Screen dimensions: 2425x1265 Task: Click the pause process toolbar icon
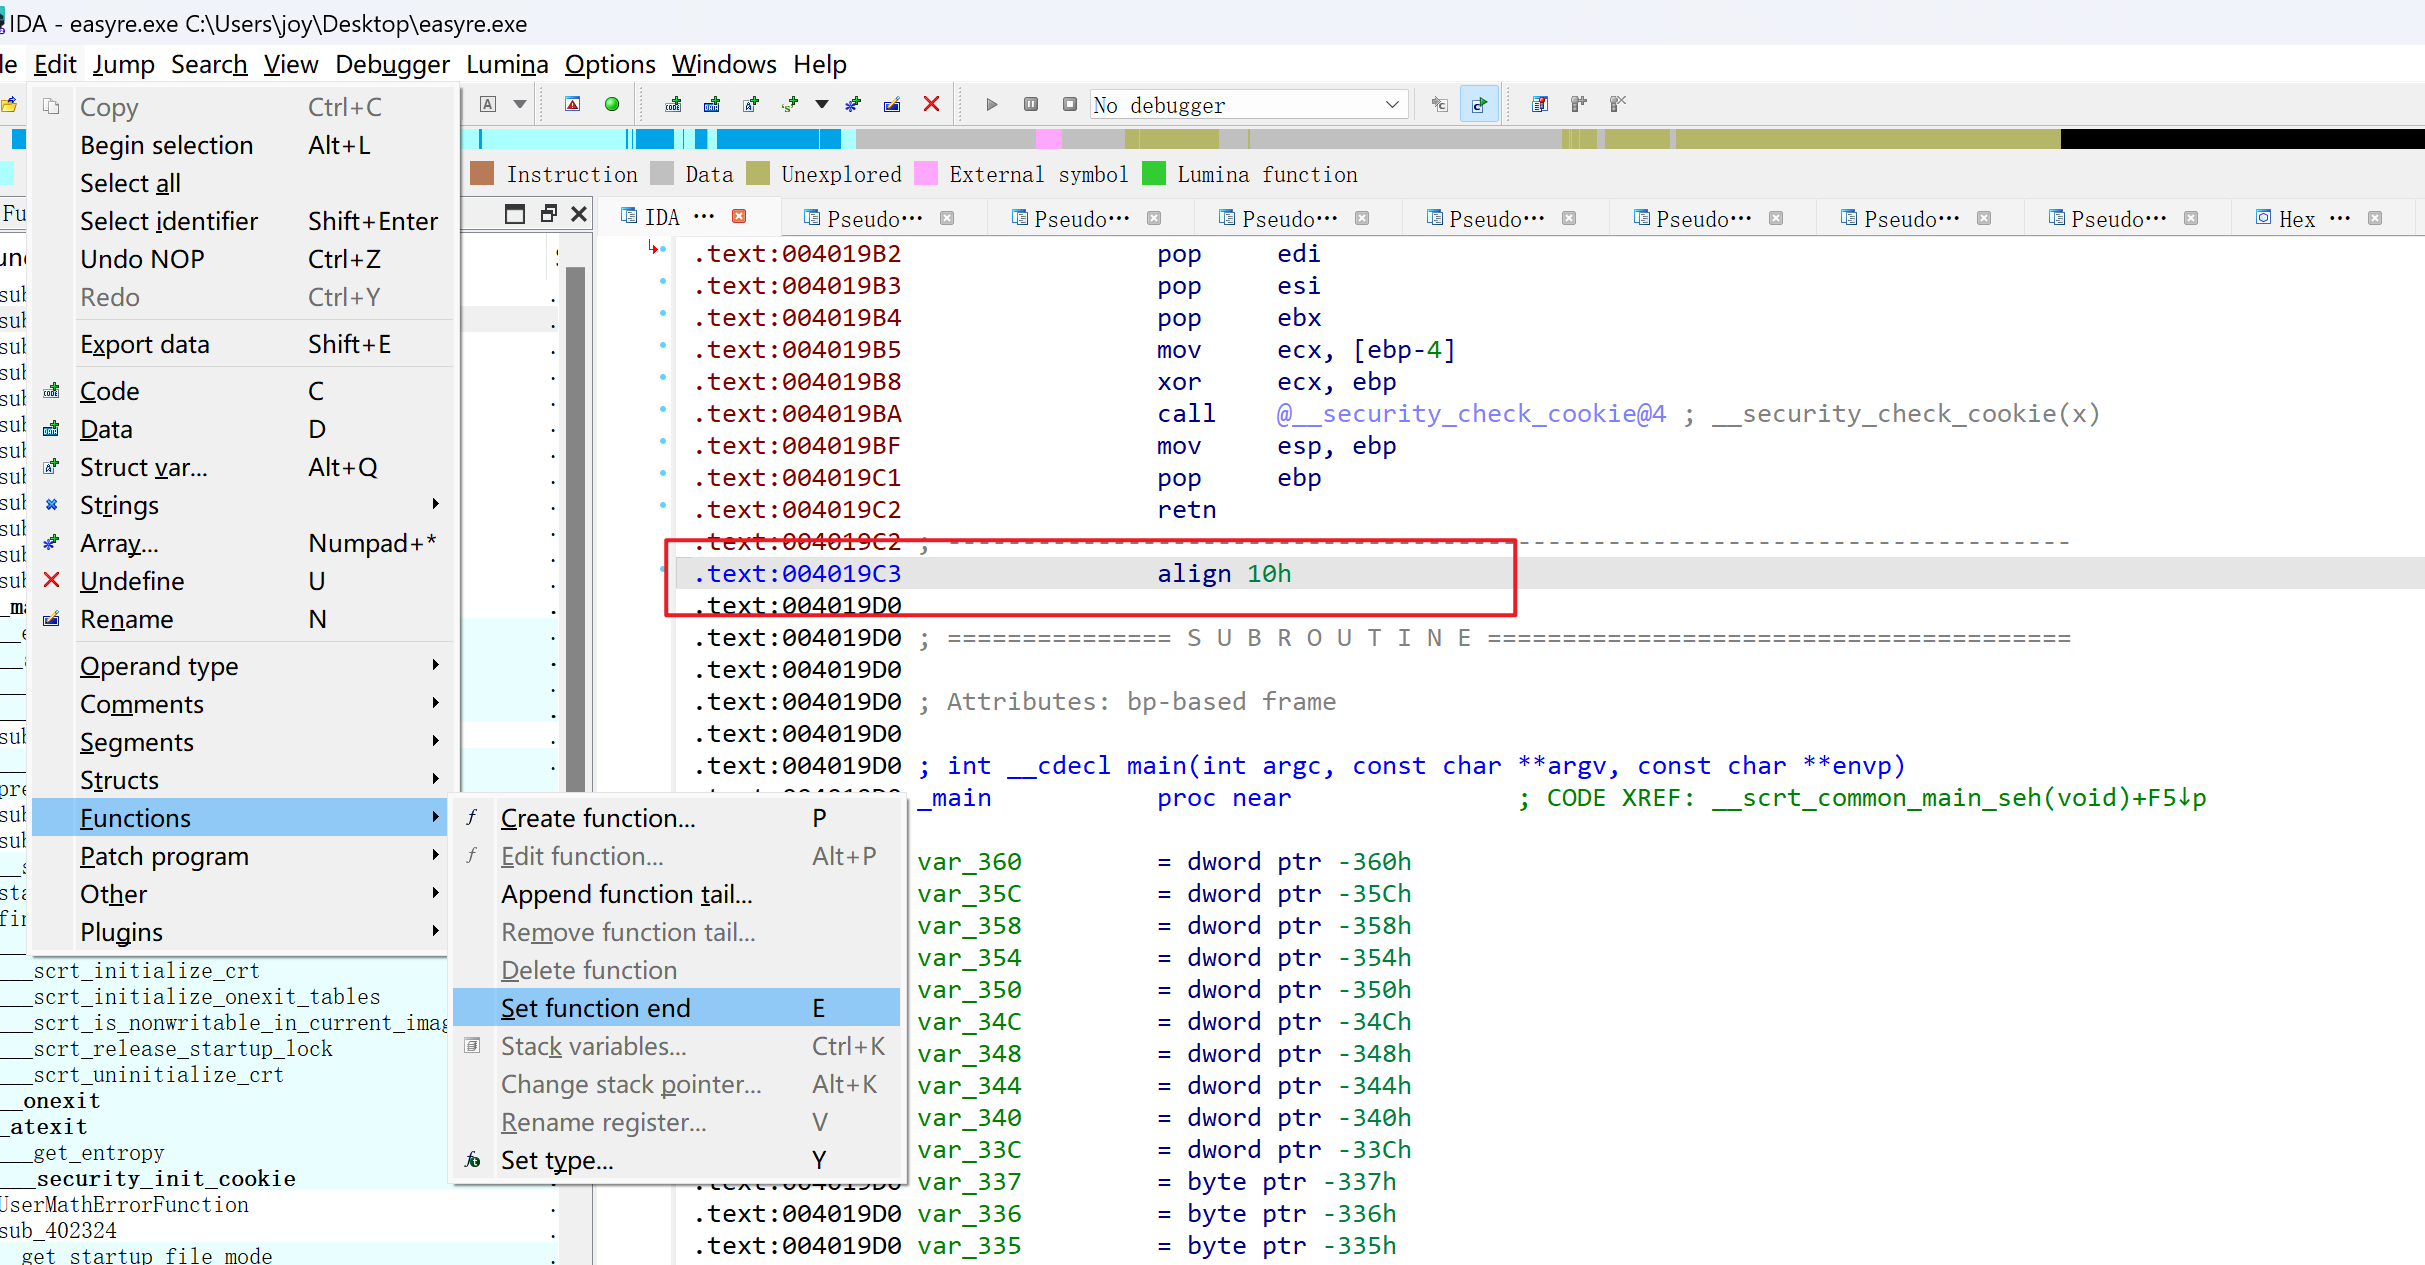pyautogui.click(x=1030, y=104)
